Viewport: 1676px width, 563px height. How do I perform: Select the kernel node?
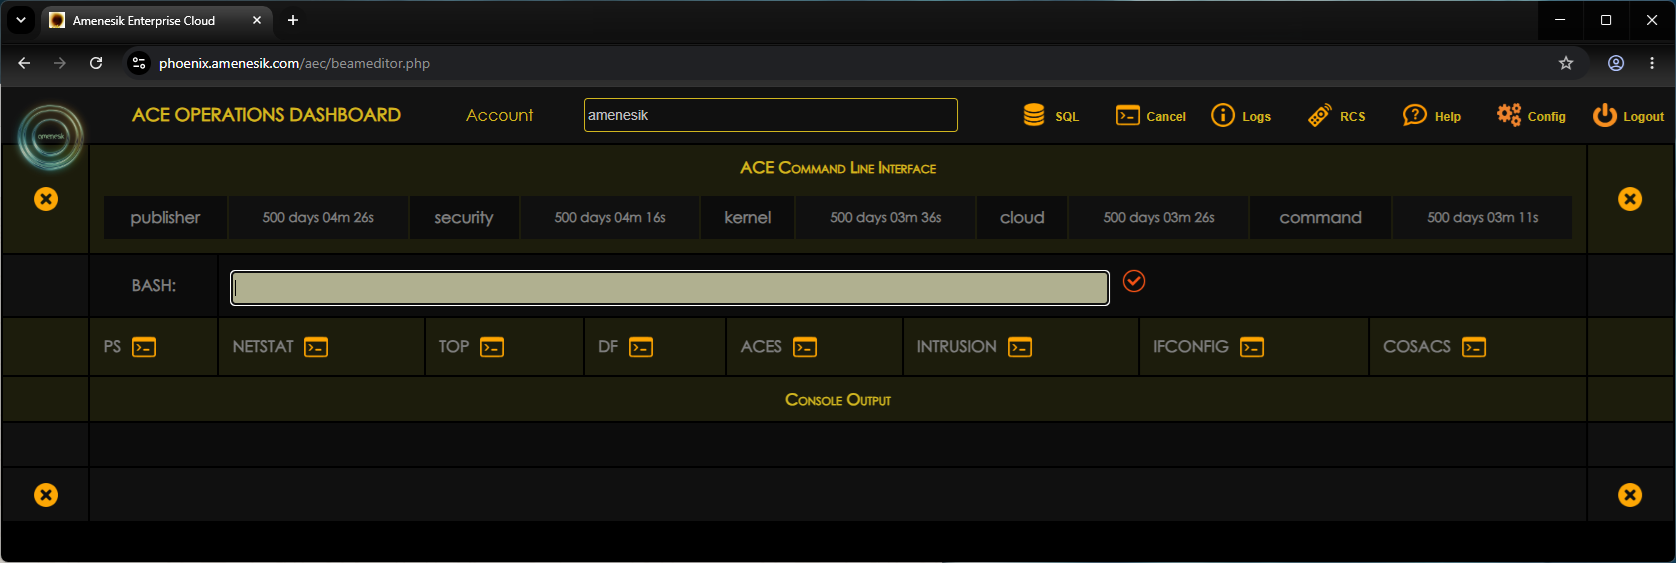point(748,217)
